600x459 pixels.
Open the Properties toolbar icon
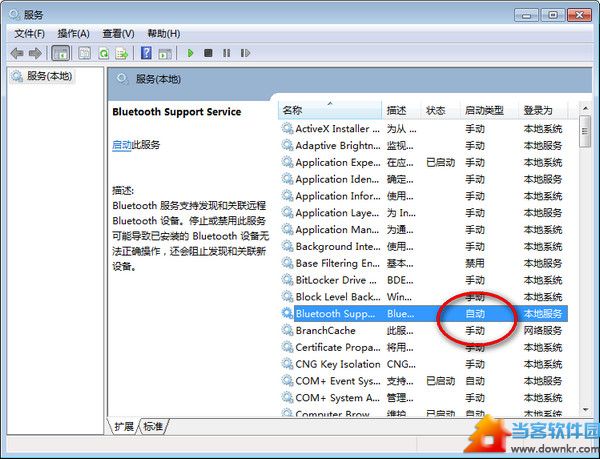coord(85,53)
